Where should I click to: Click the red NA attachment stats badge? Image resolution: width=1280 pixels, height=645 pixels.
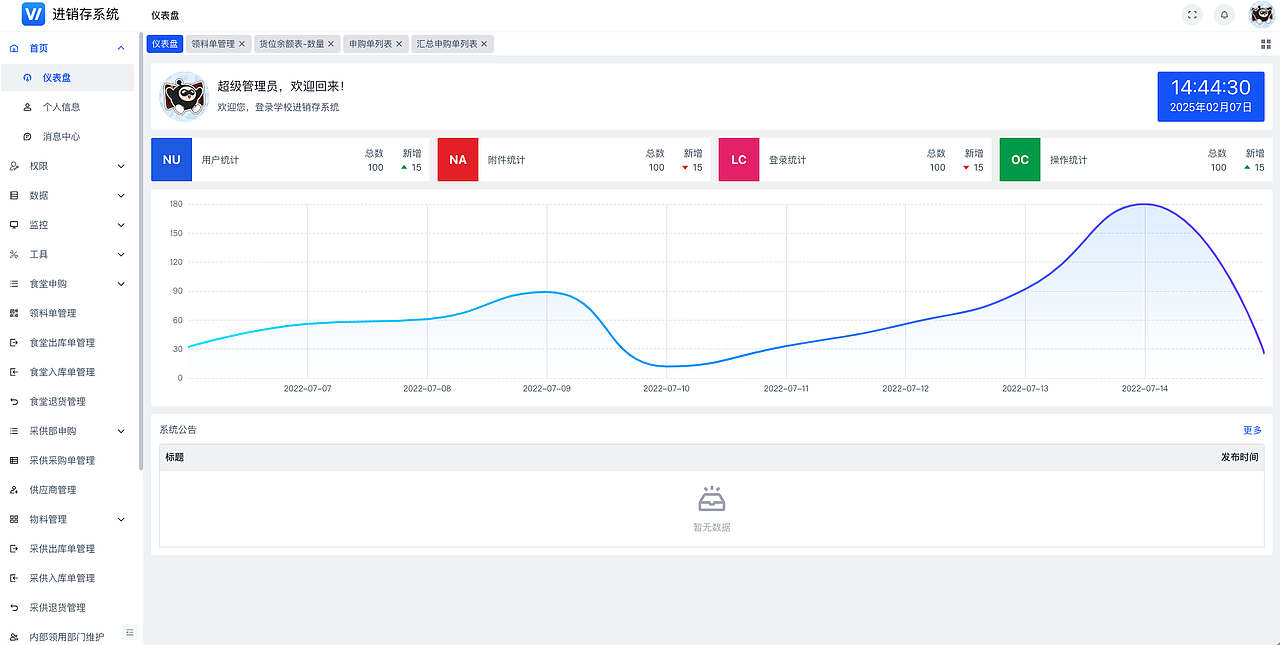pos(458,160)
